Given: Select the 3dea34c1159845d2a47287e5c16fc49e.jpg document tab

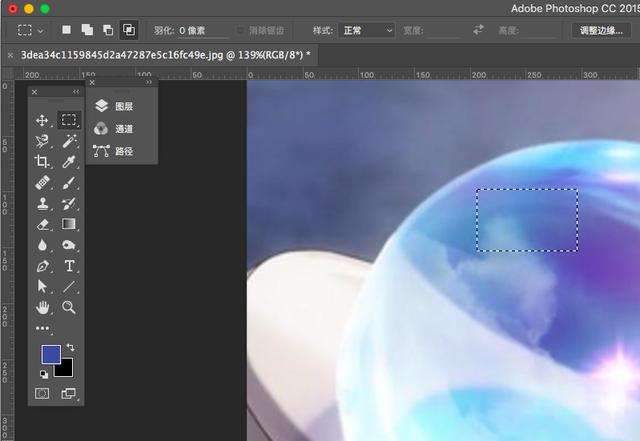Looking at the screenshot, I should point(165,55).
